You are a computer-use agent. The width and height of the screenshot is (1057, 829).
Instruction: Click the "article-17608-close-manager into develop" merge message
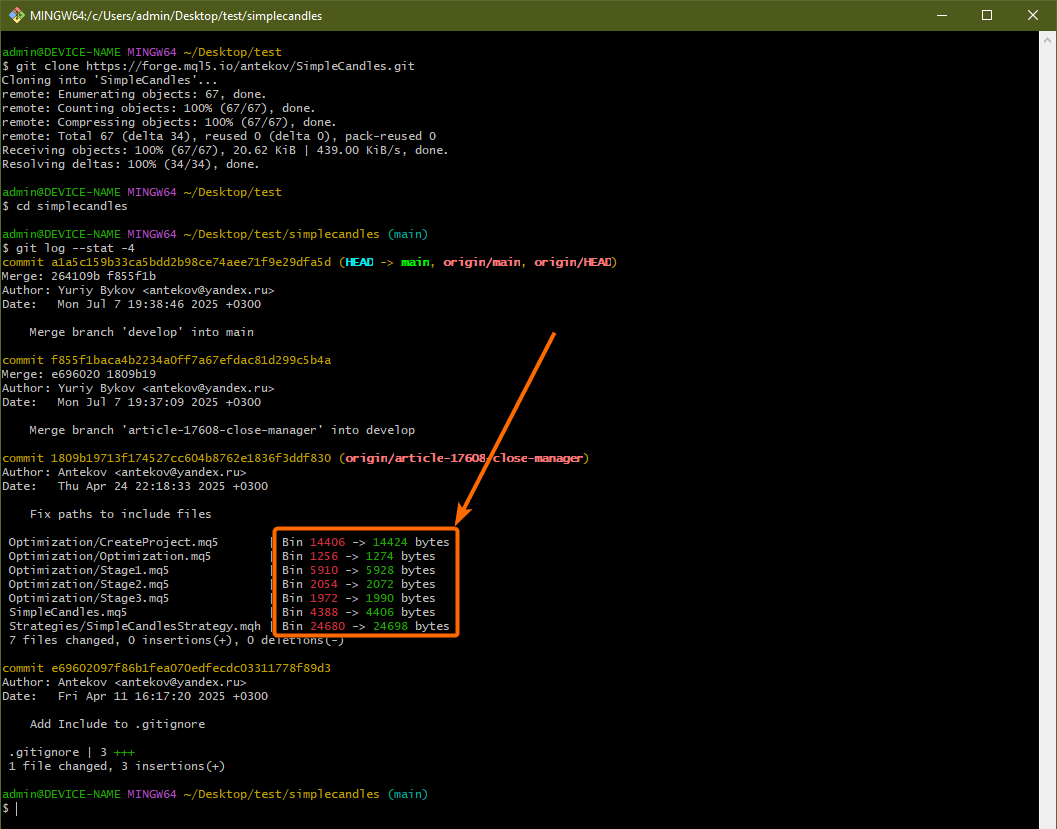point(222,430)
